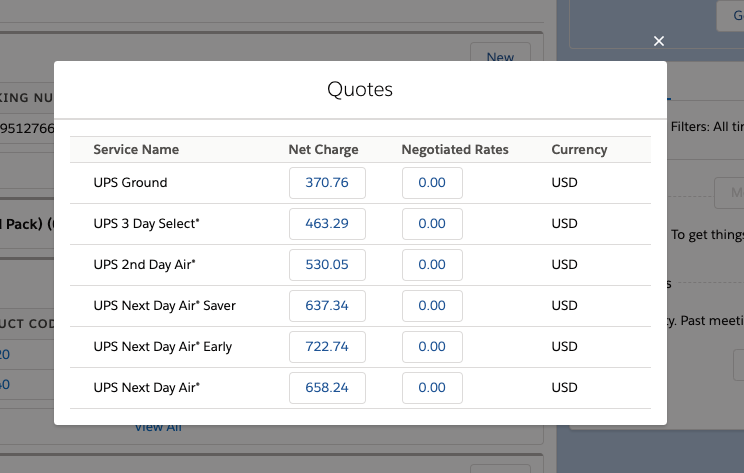Click the 0.00 negotiated rate in the UPS Next Day Air row
Image resolution: width=744 pixels, height=473 pixels.
tap(432, 388)
